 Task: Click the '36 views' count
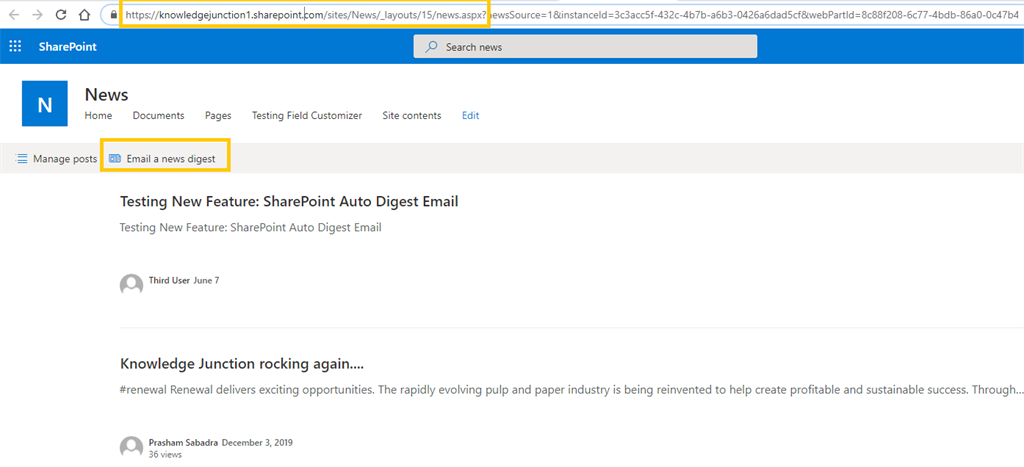[165, 454]
